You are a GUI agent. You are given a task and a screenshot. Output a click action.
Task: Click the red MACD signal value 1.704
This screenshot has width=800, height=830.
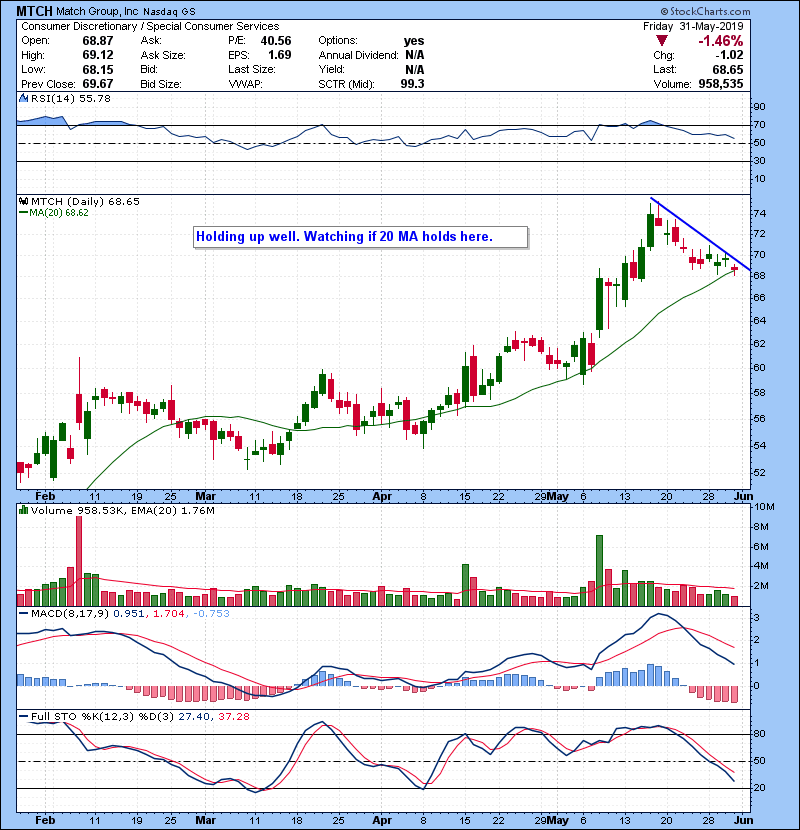tap(169, 614)
